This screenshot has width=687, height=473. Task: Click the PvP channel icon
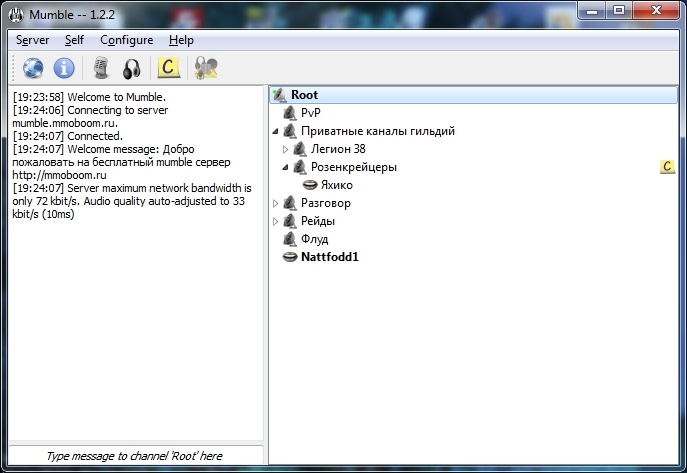[290, 113]
